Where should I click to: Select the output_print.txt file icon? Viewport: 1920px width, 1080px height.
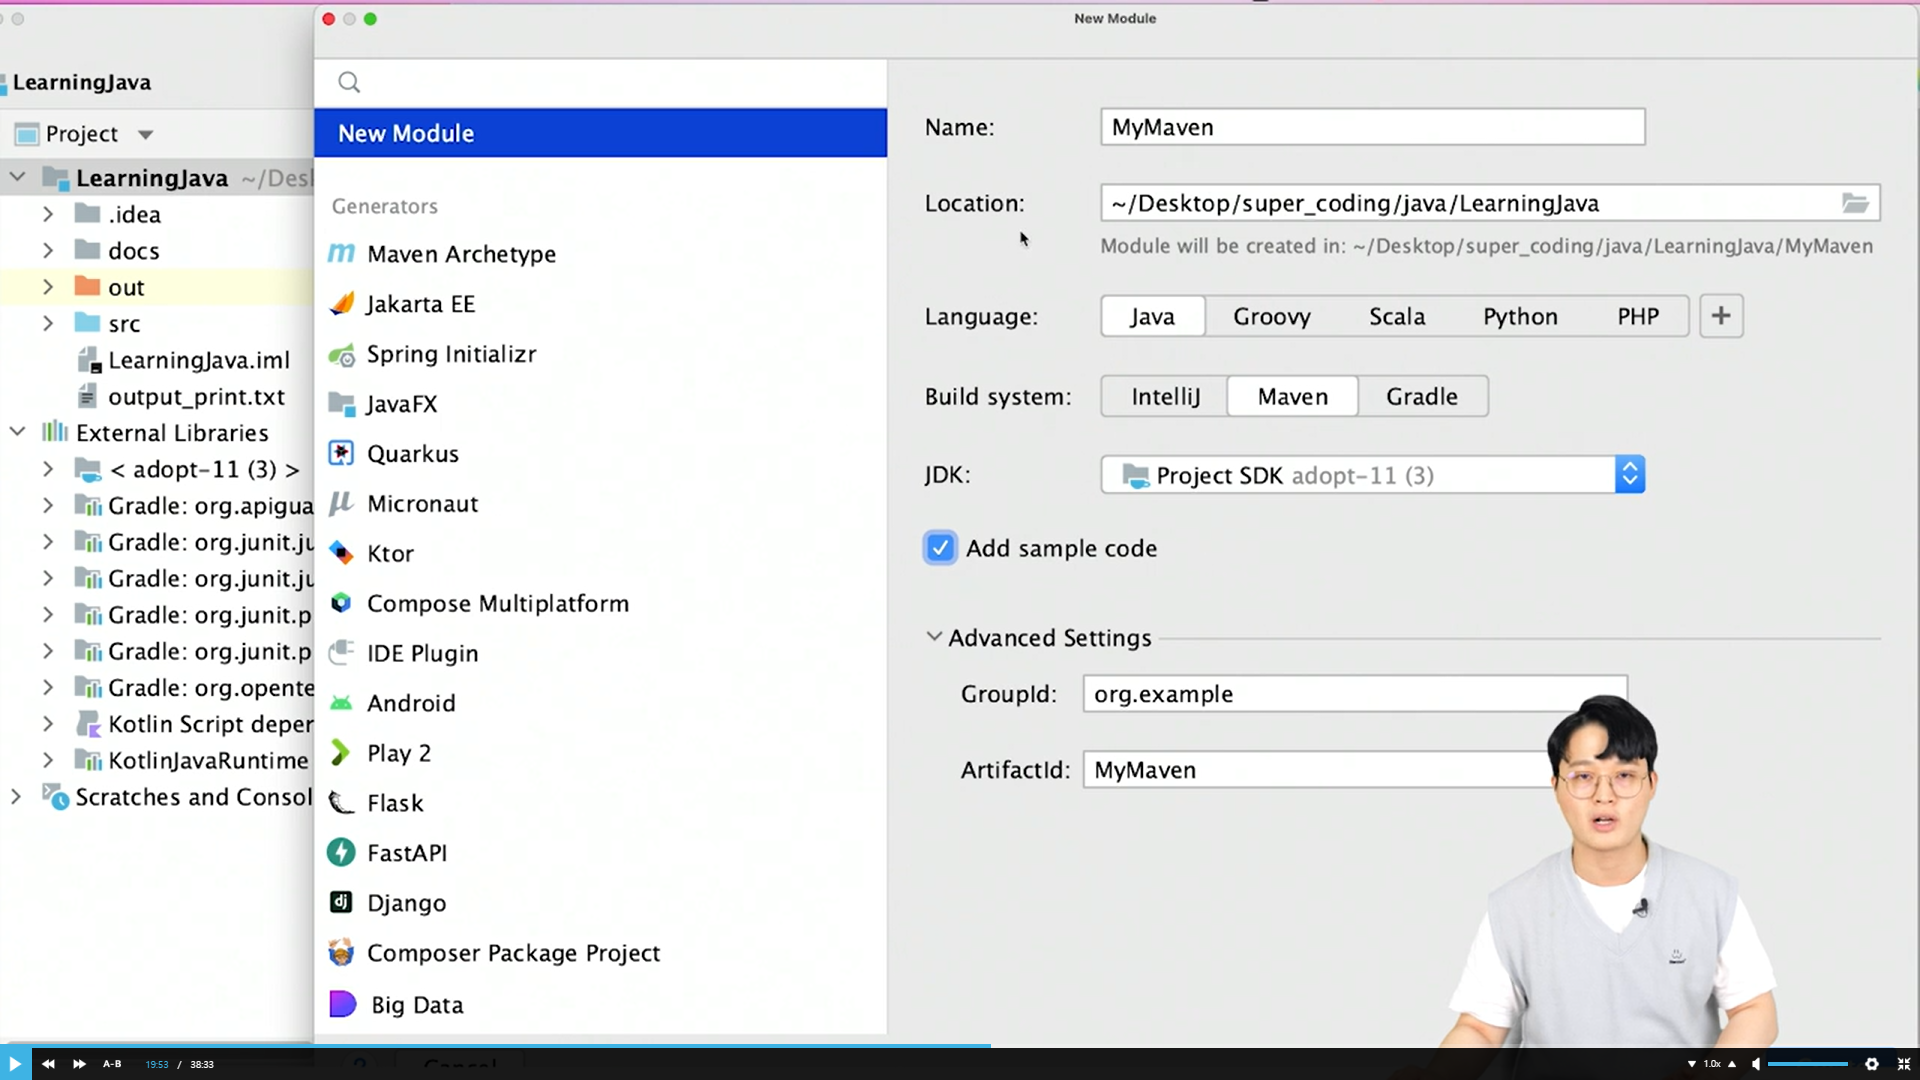click(88, 397)
